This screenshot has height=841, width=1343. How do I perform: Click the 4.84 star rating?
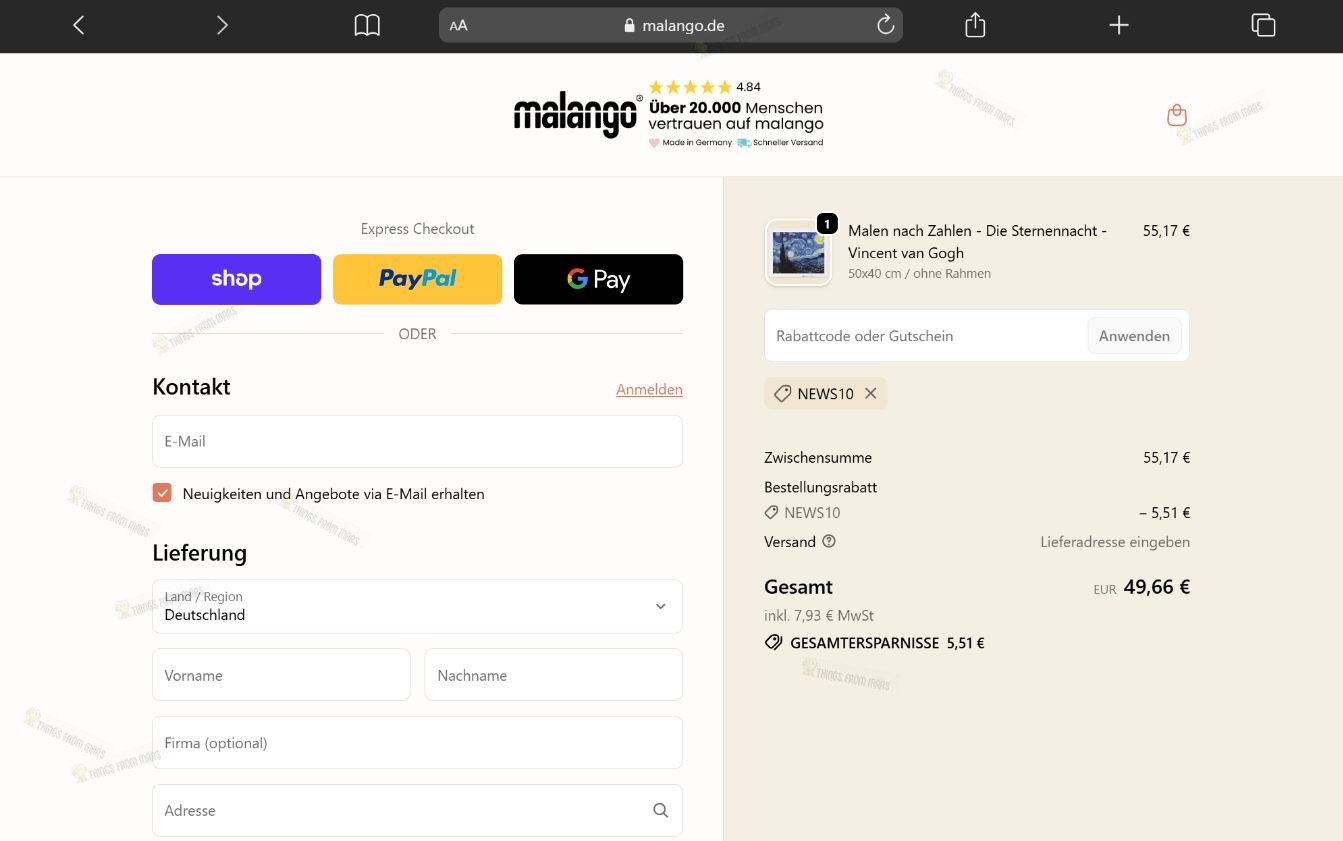click(x=704, y=87)
